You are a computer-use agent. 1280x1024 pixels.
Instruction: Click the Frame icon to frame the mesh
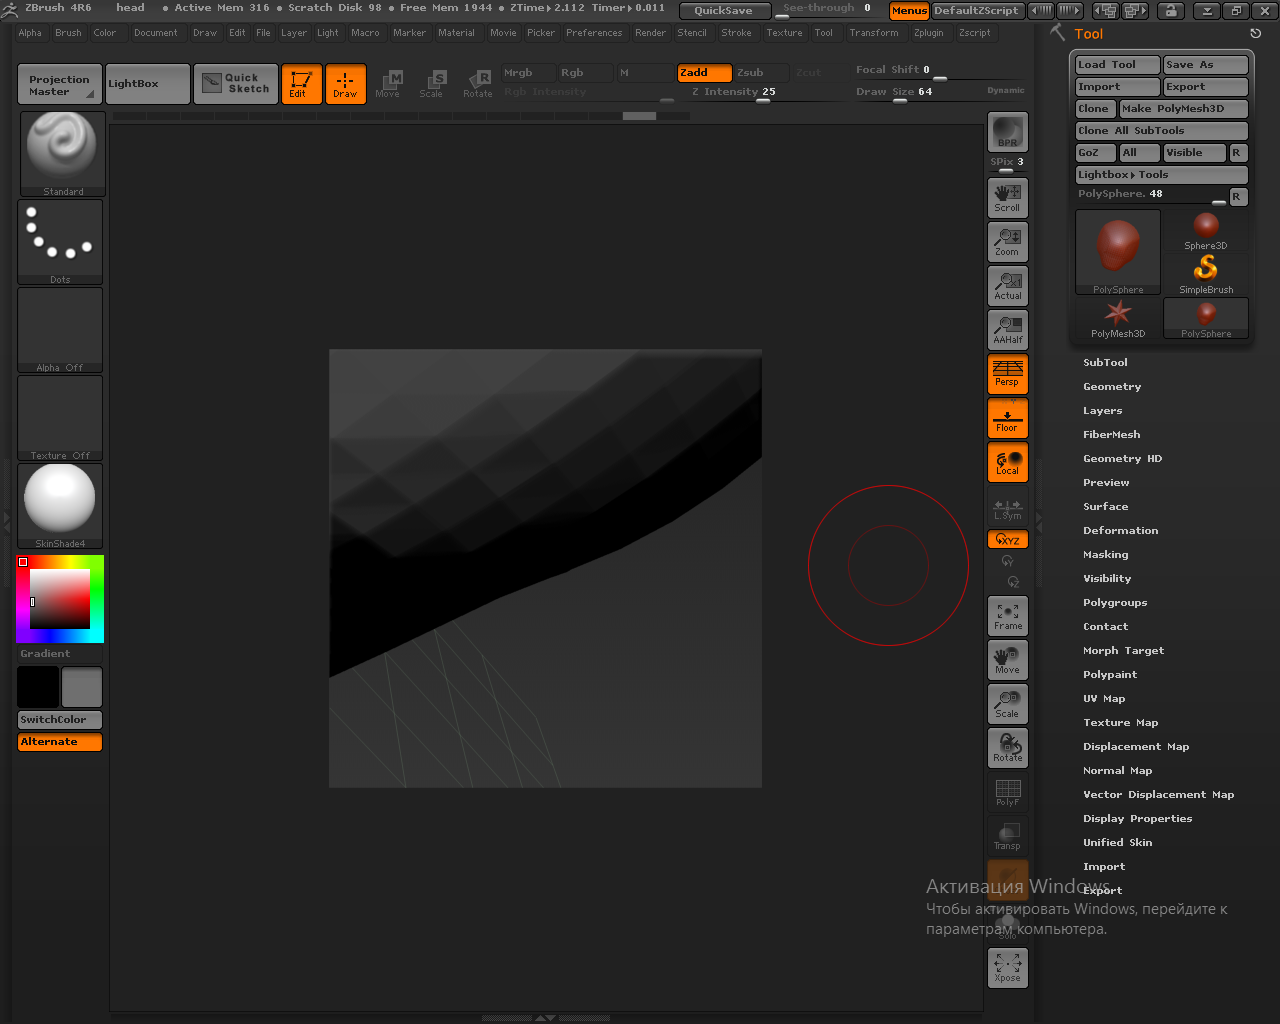[x=1007, y=615]
